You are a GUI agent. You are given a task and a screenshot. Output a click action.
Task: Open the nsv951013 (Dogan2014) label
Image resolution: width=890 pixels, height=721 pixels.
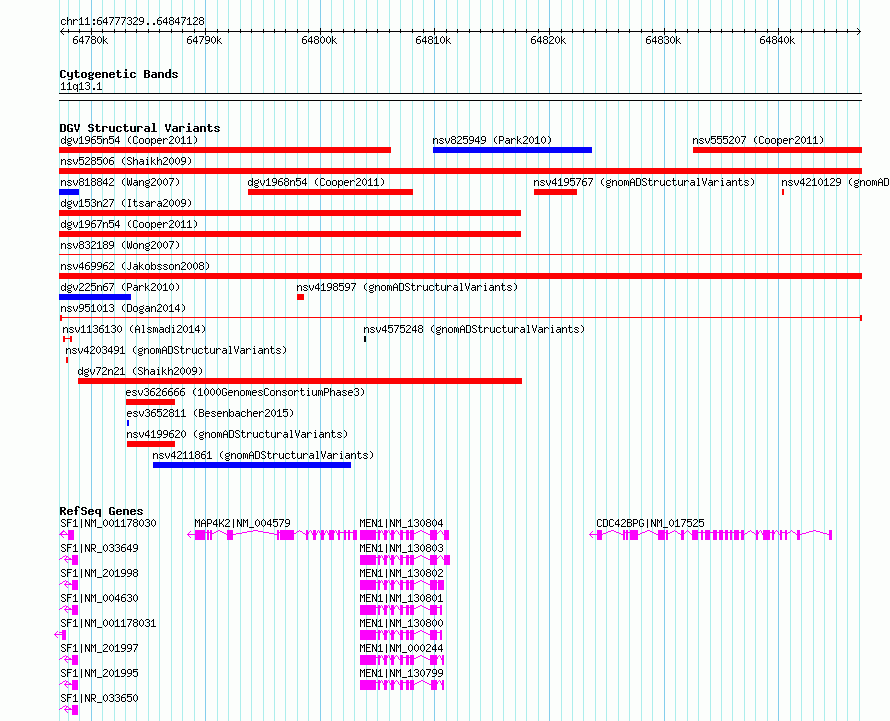click(123, 308)
